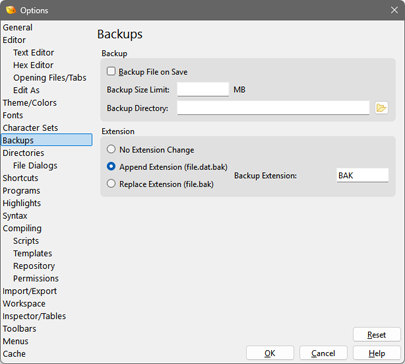Open Directories settings
Screen dimensions: 405x364
(23, 153)
